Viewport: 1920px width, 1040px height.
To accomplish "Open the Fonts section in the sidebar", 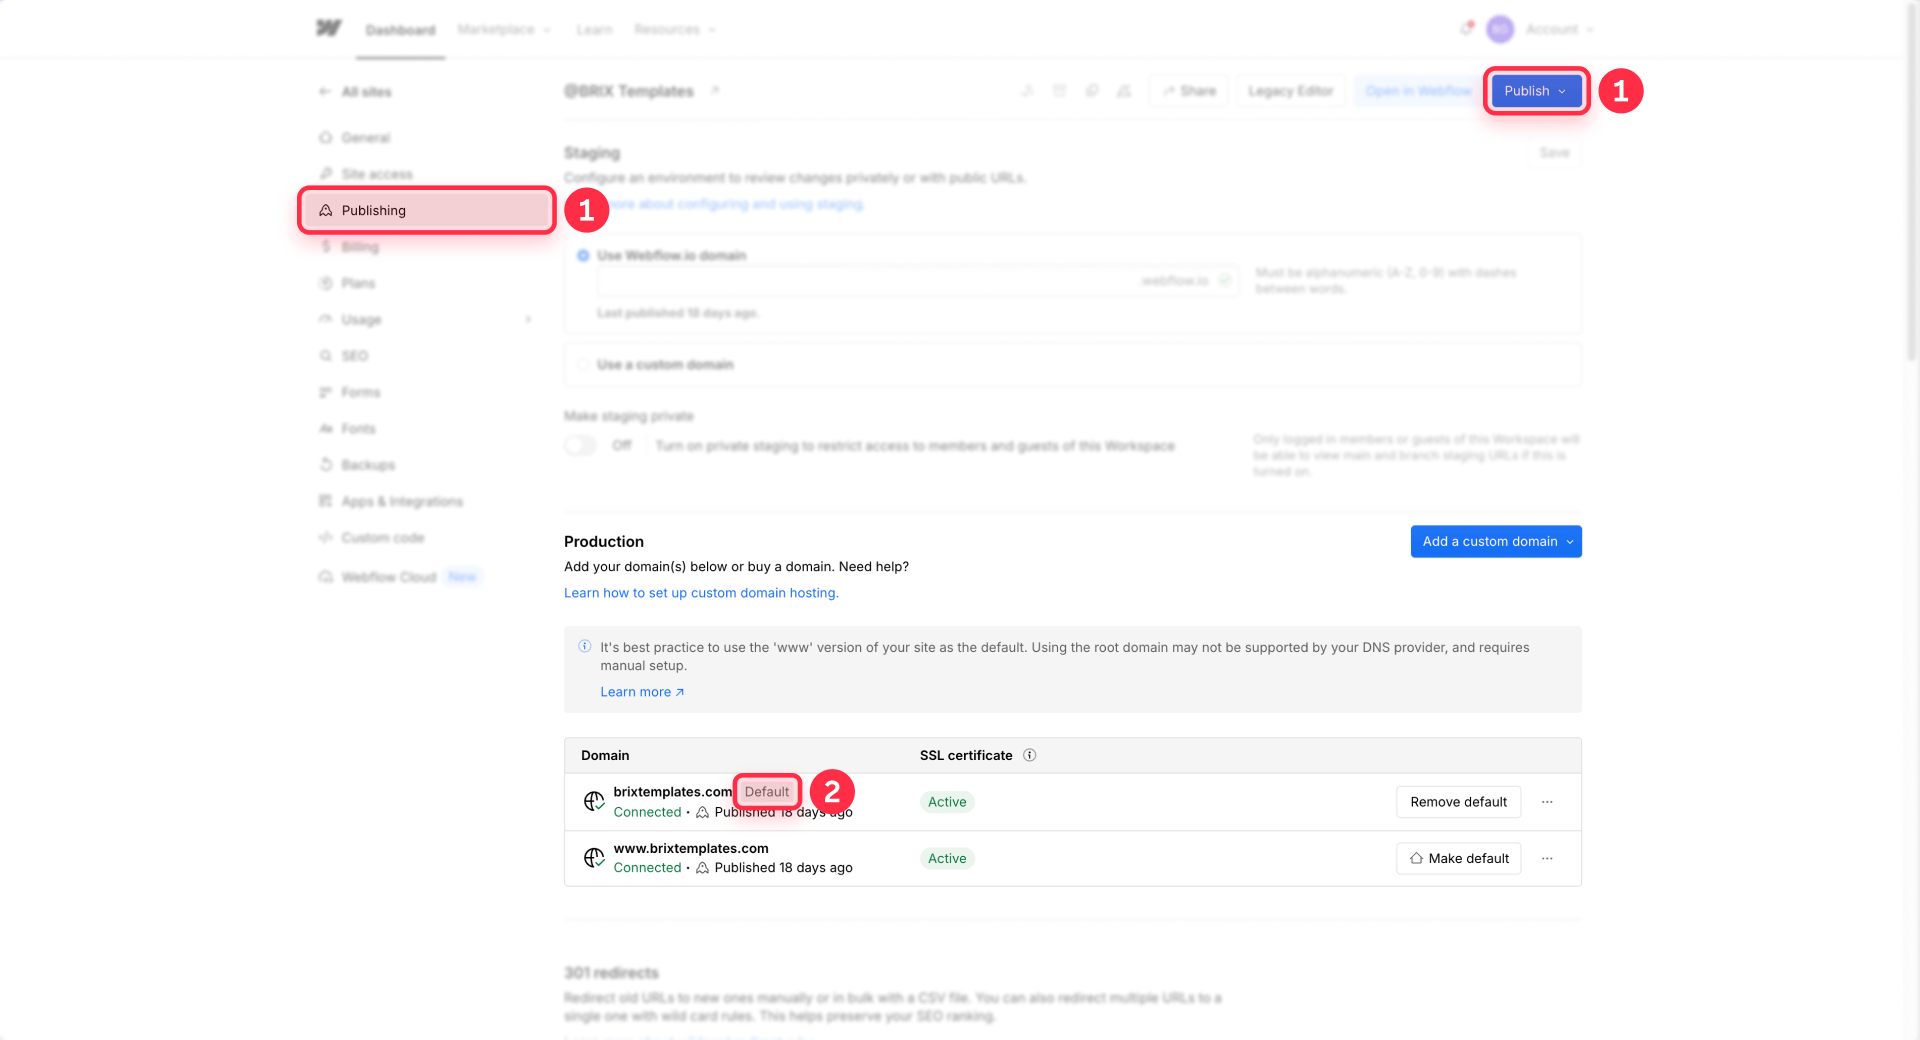I will coord(358,429).
